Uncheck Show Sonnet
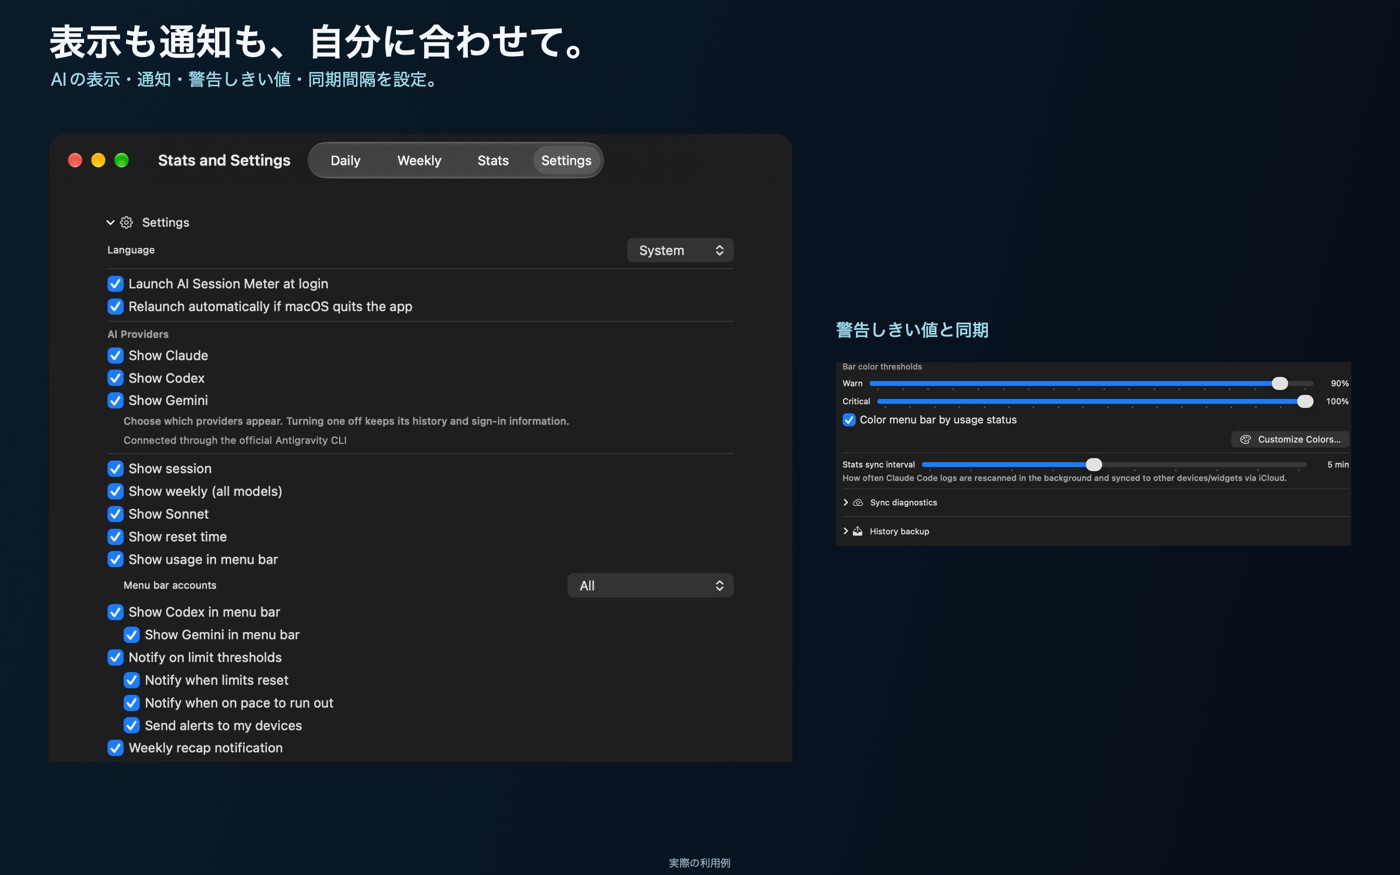The height and width of the screenshot is (875, 1400). 115,514
